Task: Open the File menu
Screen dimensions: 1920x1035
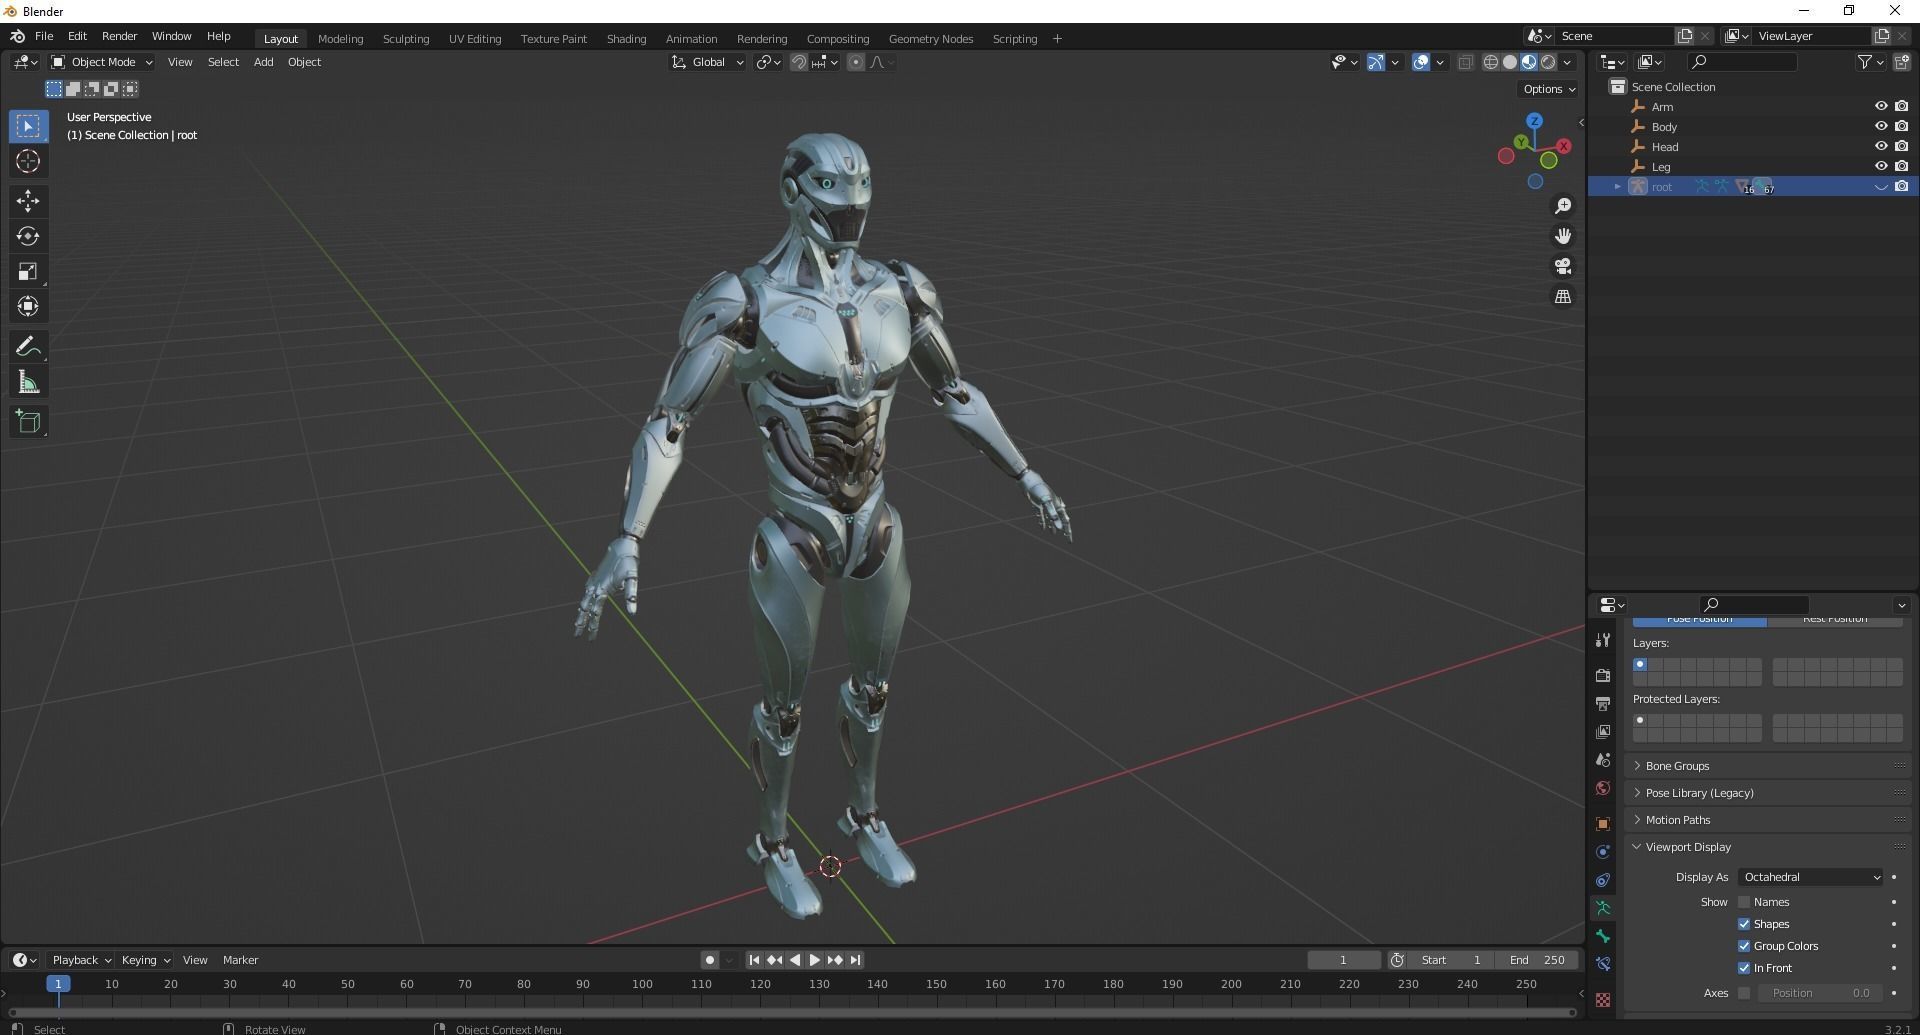Action: (x=44, y=36)
